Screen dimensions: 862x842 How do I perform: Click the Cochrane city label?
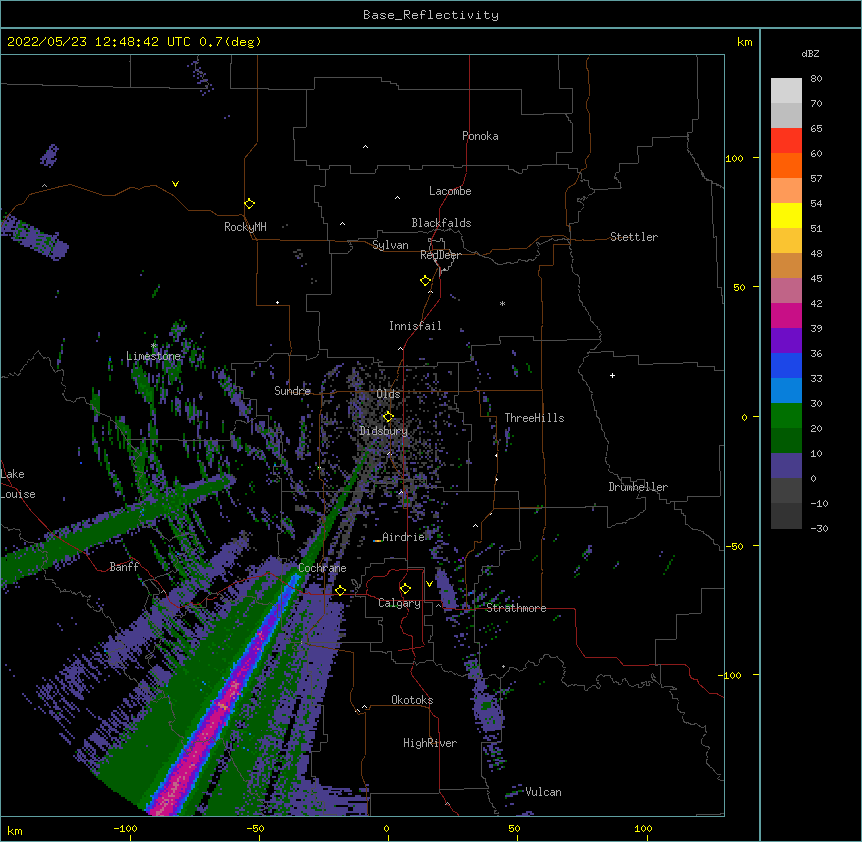(x=322, y=568)
